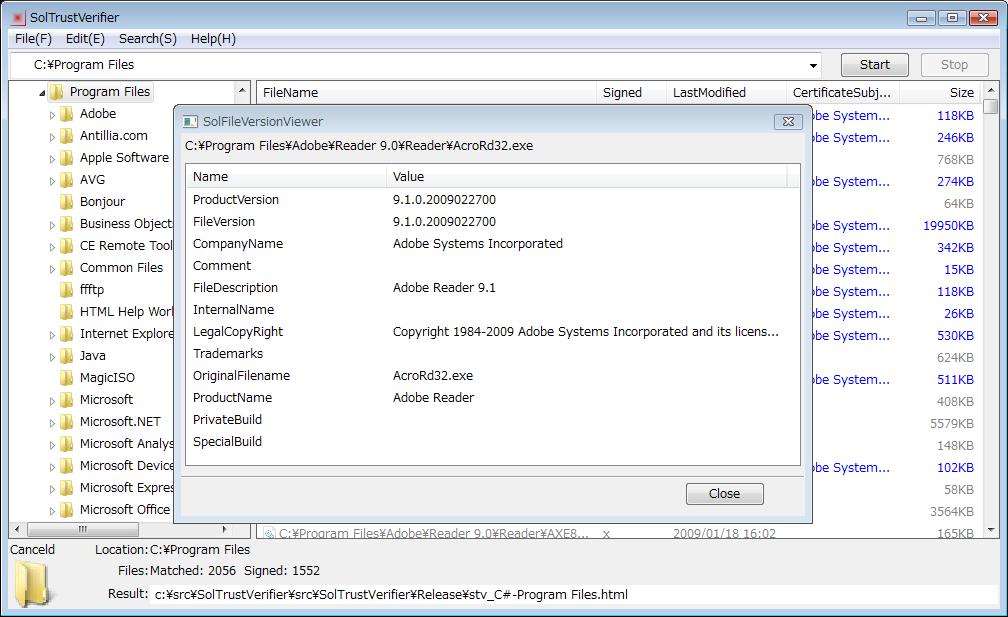Close the version viewer with the Close button

coord(724,494)
